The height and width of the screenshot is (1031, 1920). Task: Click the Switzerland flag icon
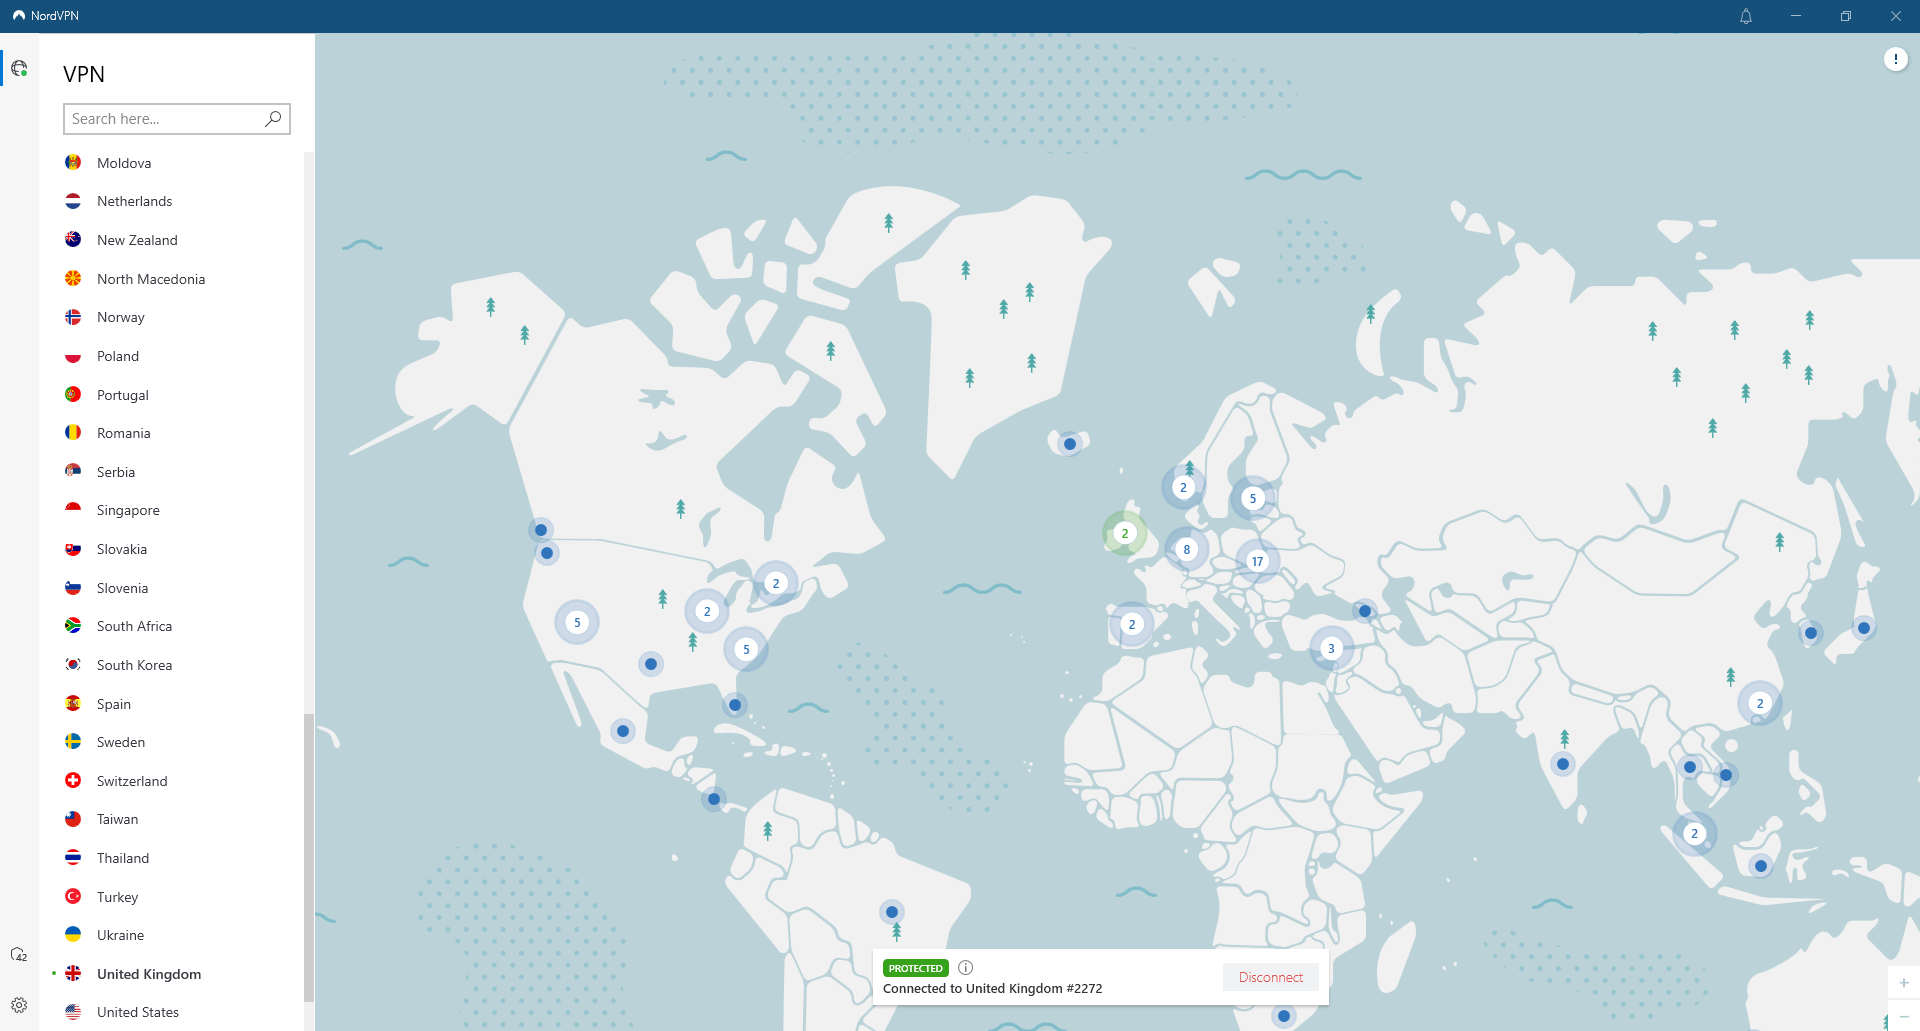73,780
